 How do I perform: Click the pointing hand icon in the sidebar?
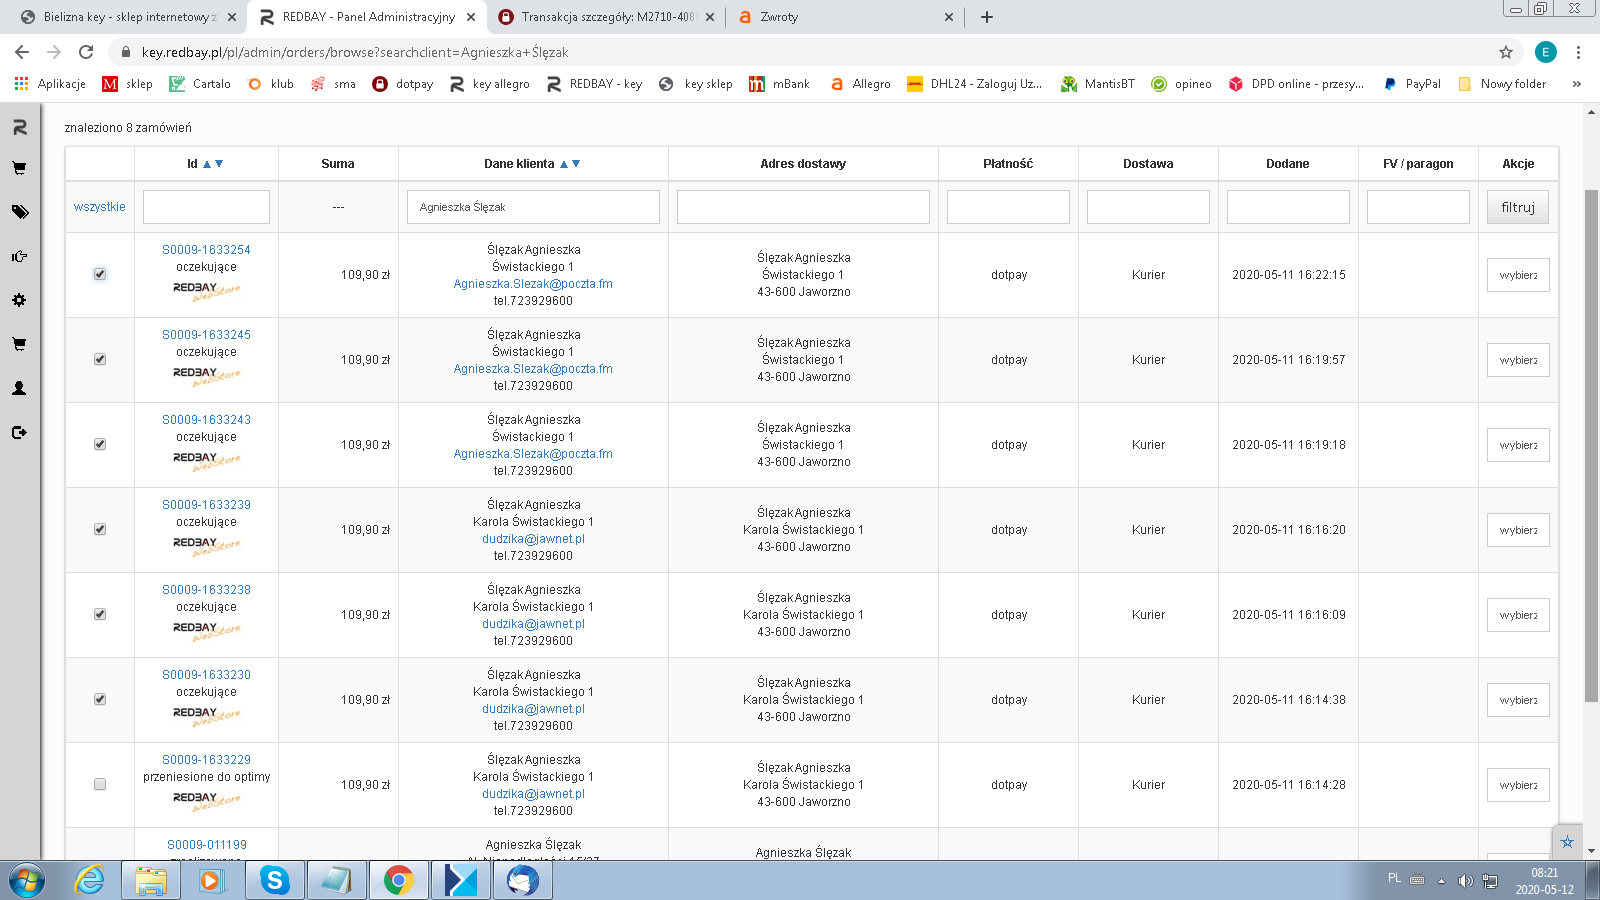[19, 256]
